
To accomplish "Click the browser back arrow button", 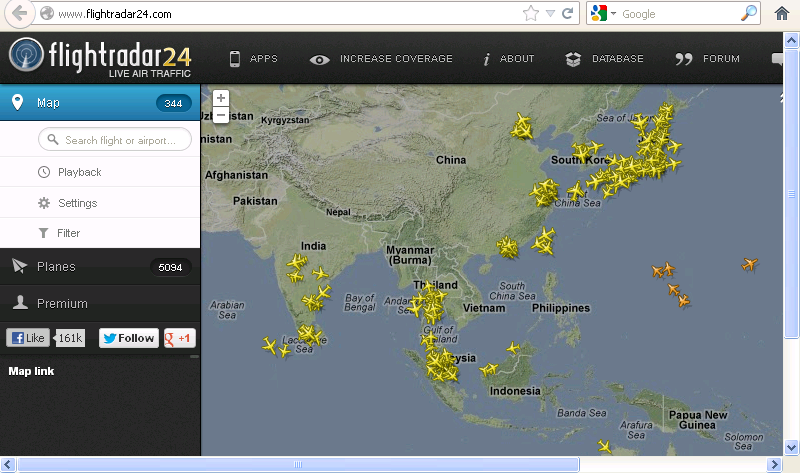I will (x=19, y=14).
